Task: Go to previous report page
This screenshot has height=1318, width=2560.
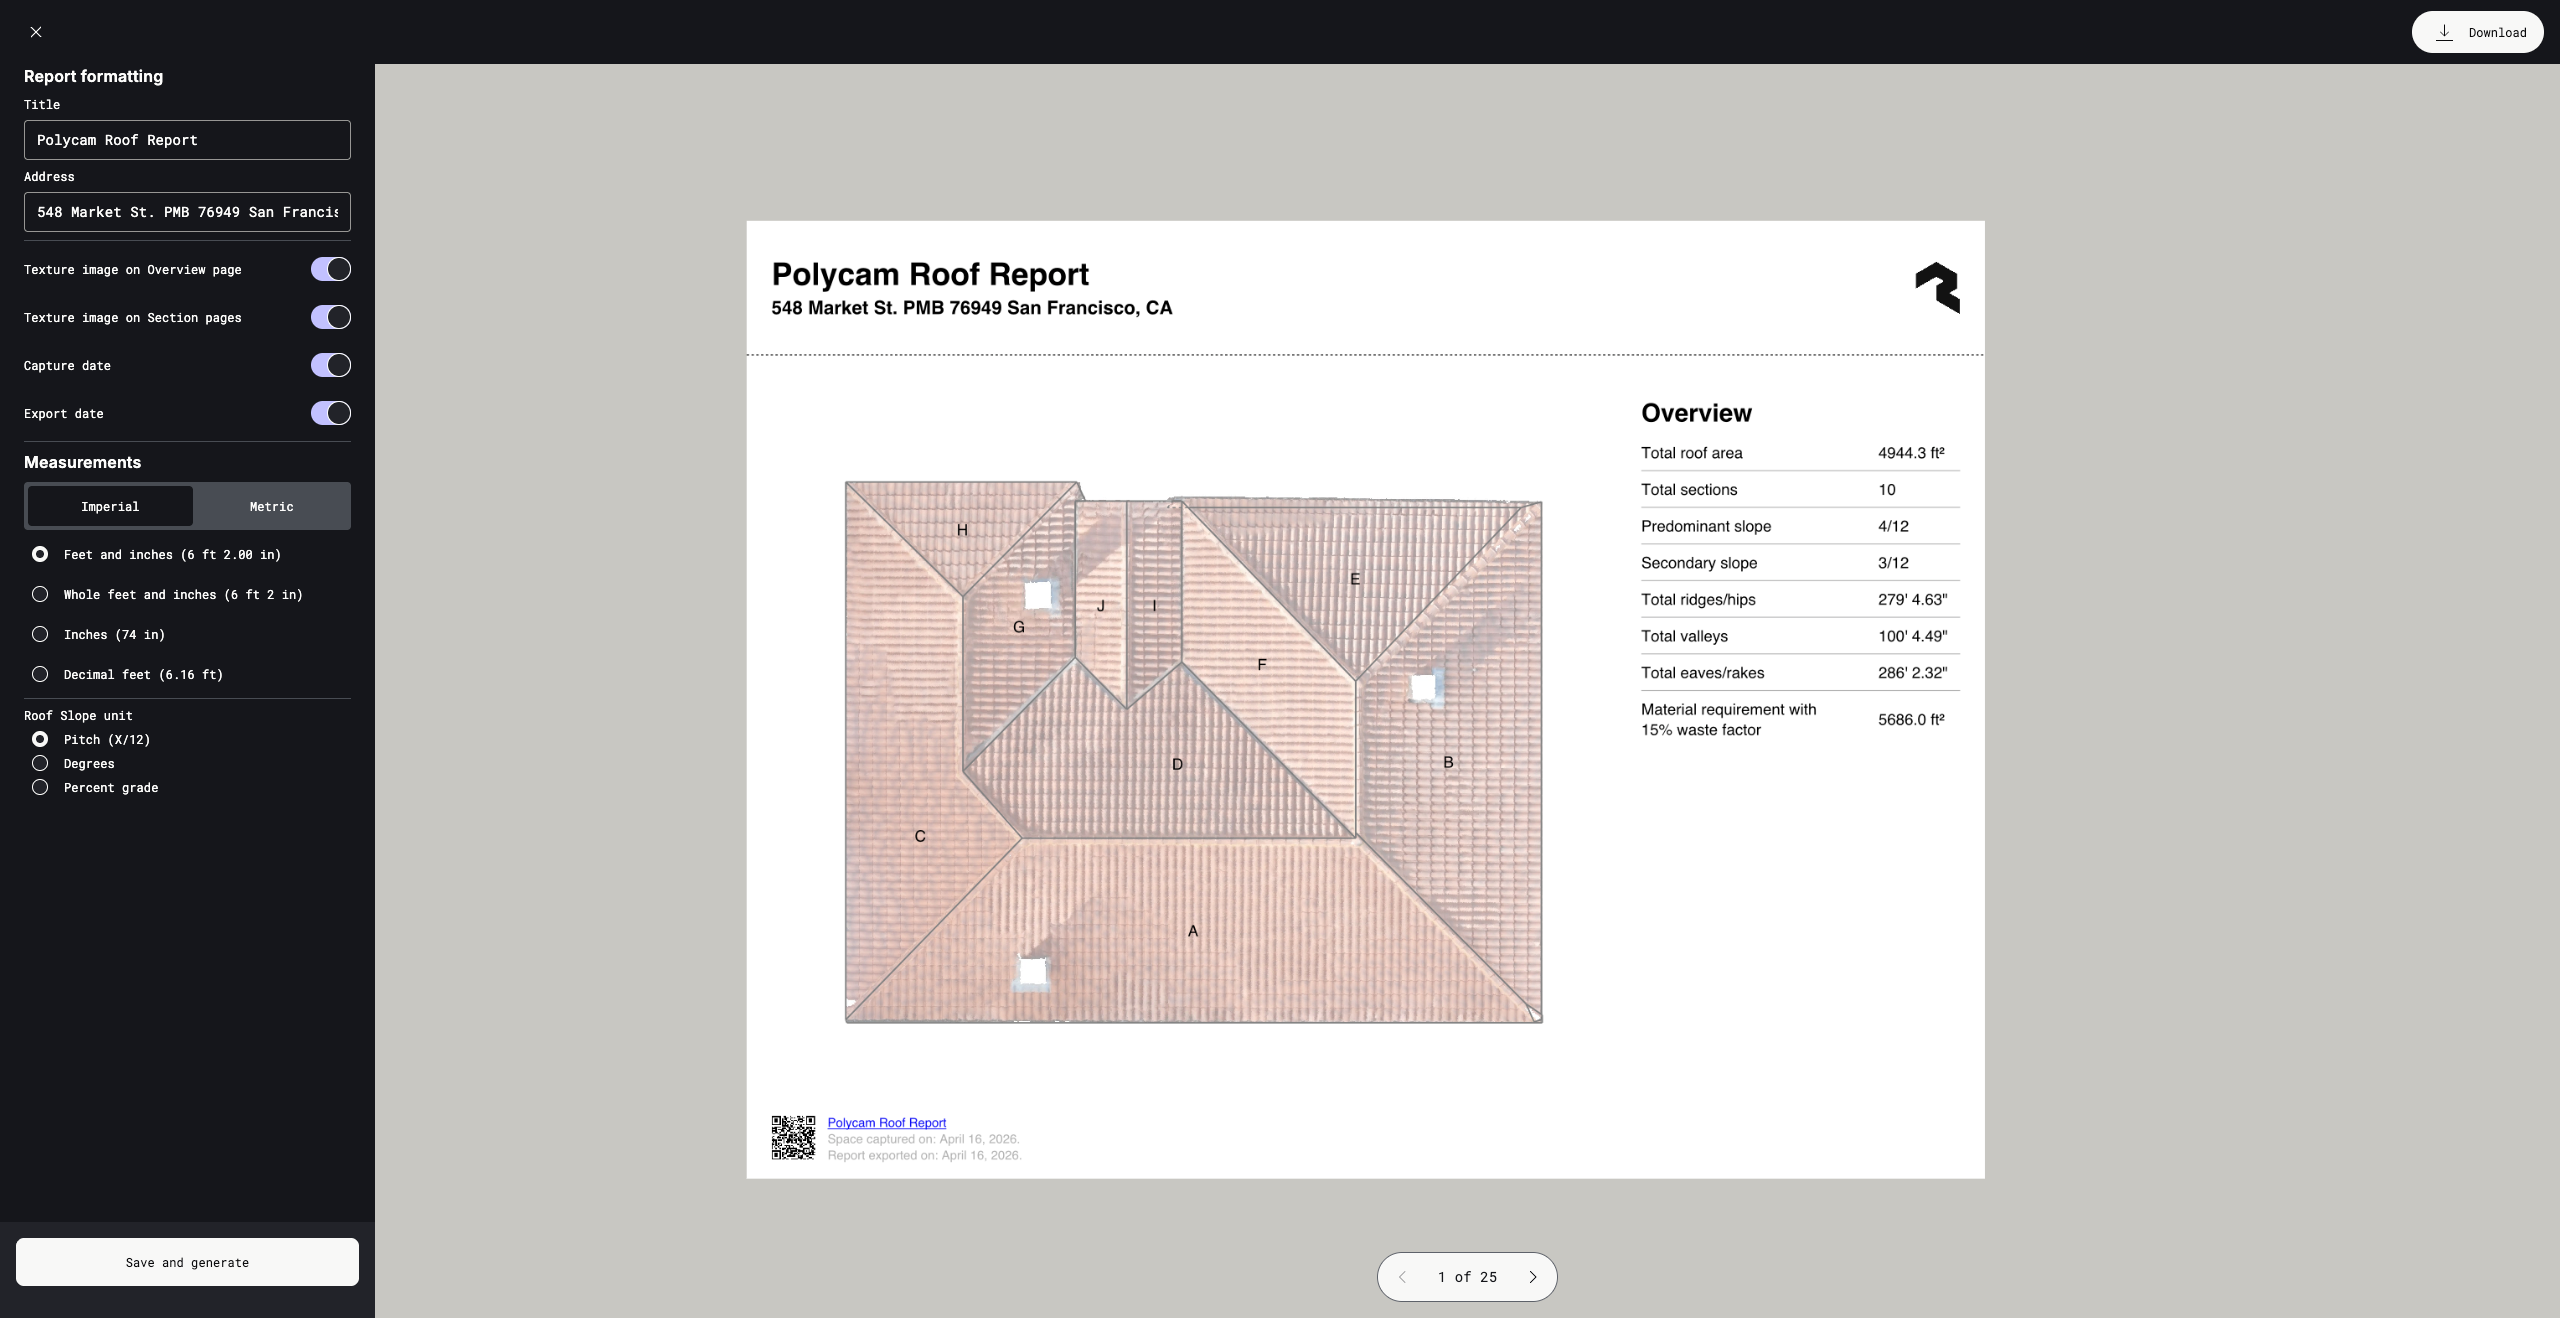Action: [1402, 1277]
